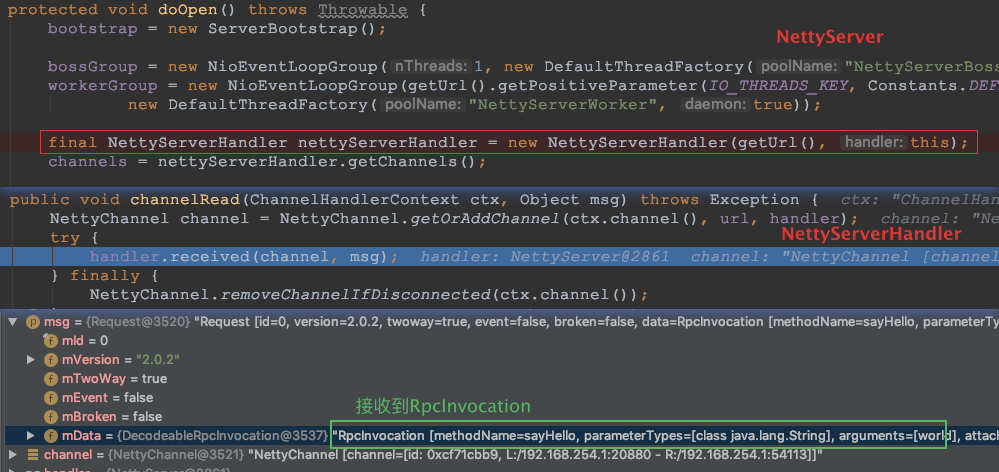This screenshot has width=999, height=472.
Task: Click the nThreads parameter hint
Action: click(x=431, y=67)
